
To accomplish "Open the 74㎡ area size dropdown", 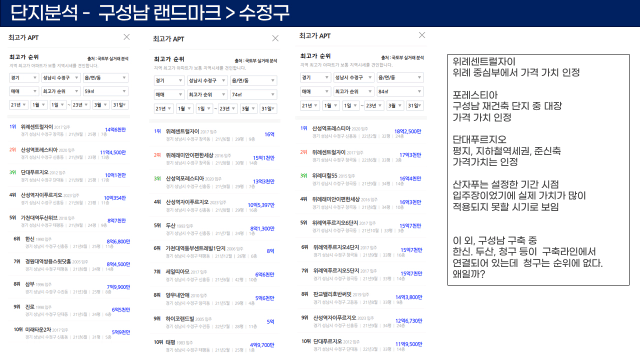I will (253, 94).
